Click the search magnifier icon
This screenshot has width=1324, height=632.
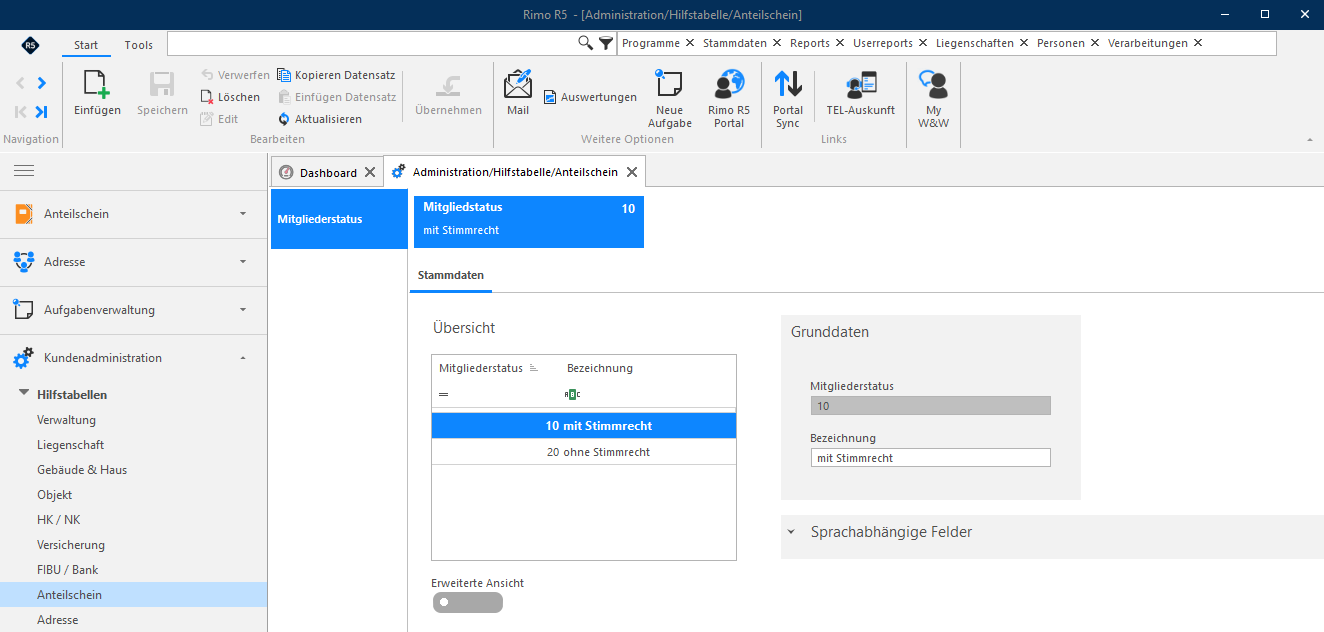click(x=586, y=43)
